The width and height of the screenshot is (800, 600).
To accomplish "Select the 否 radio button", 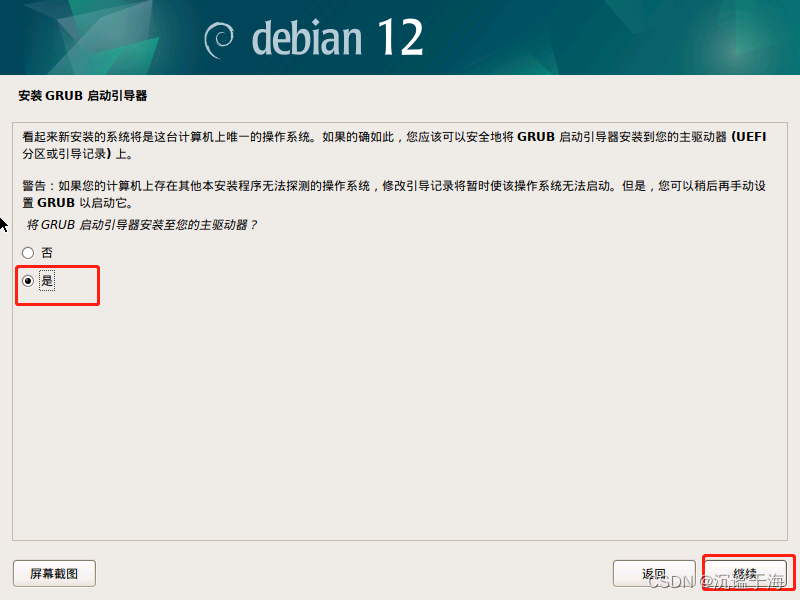I will point(28,253).
